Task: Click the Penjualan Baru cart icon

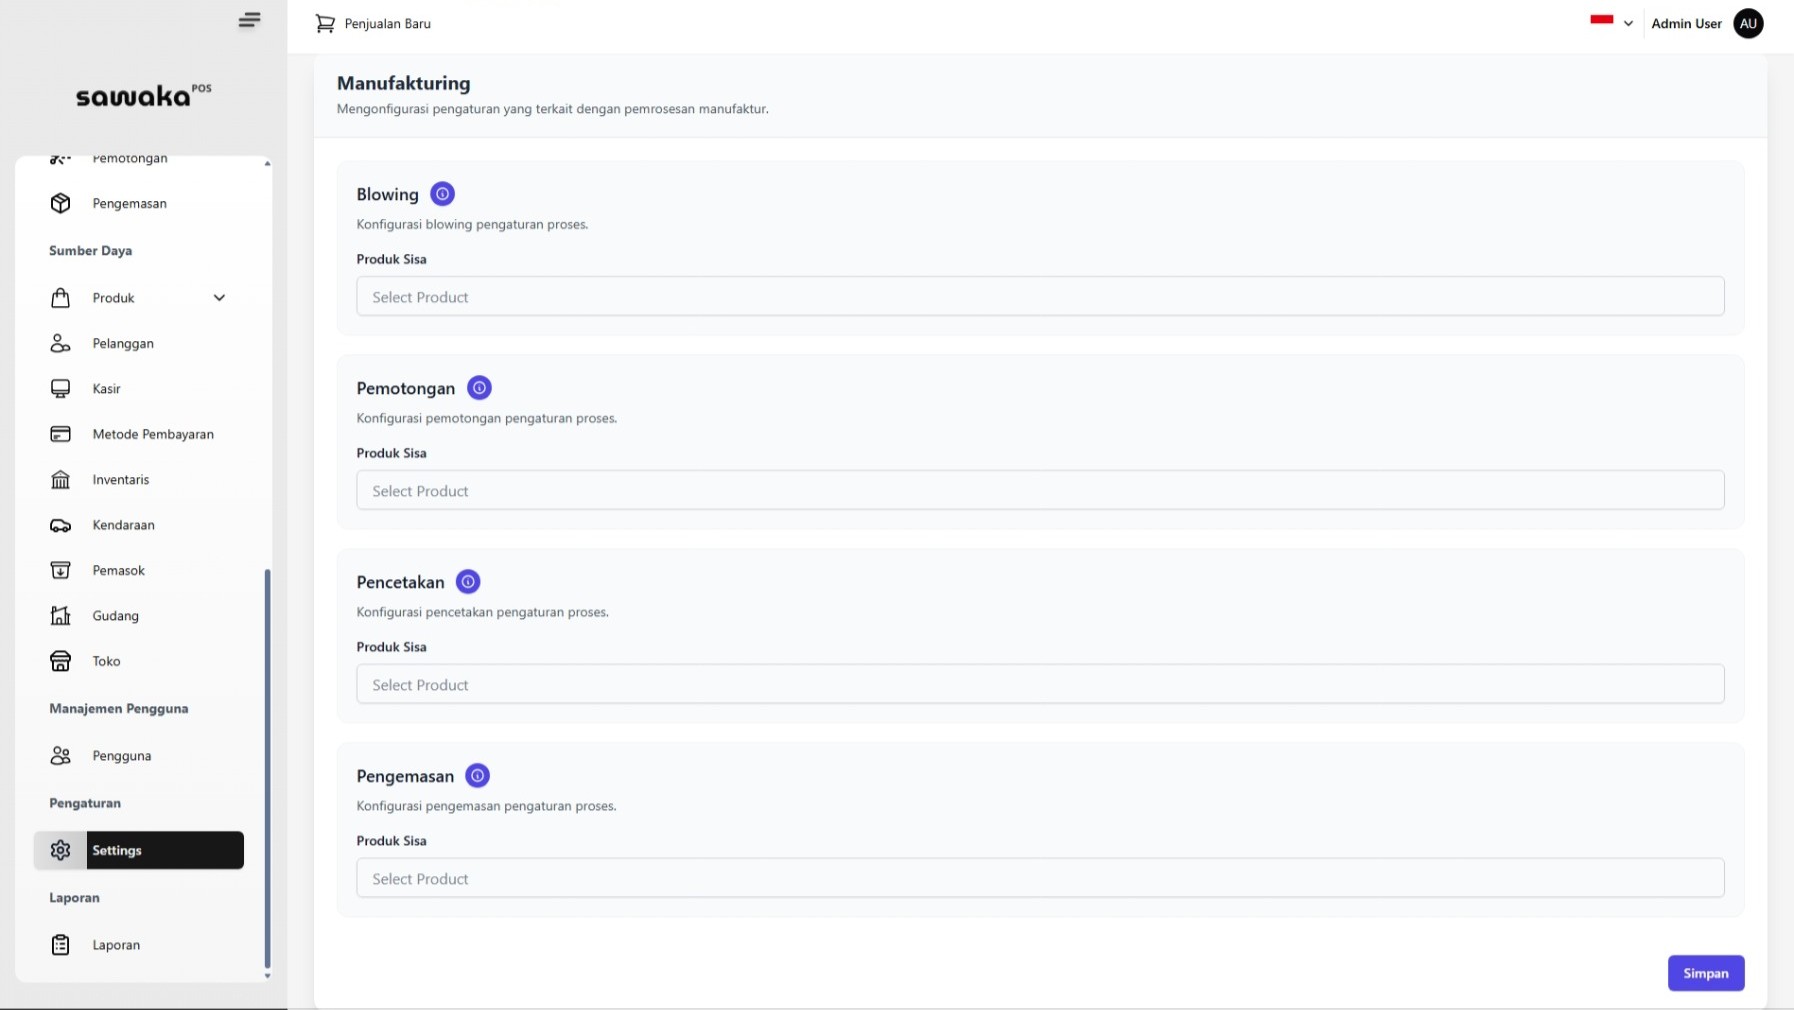Action: (325, 23)
